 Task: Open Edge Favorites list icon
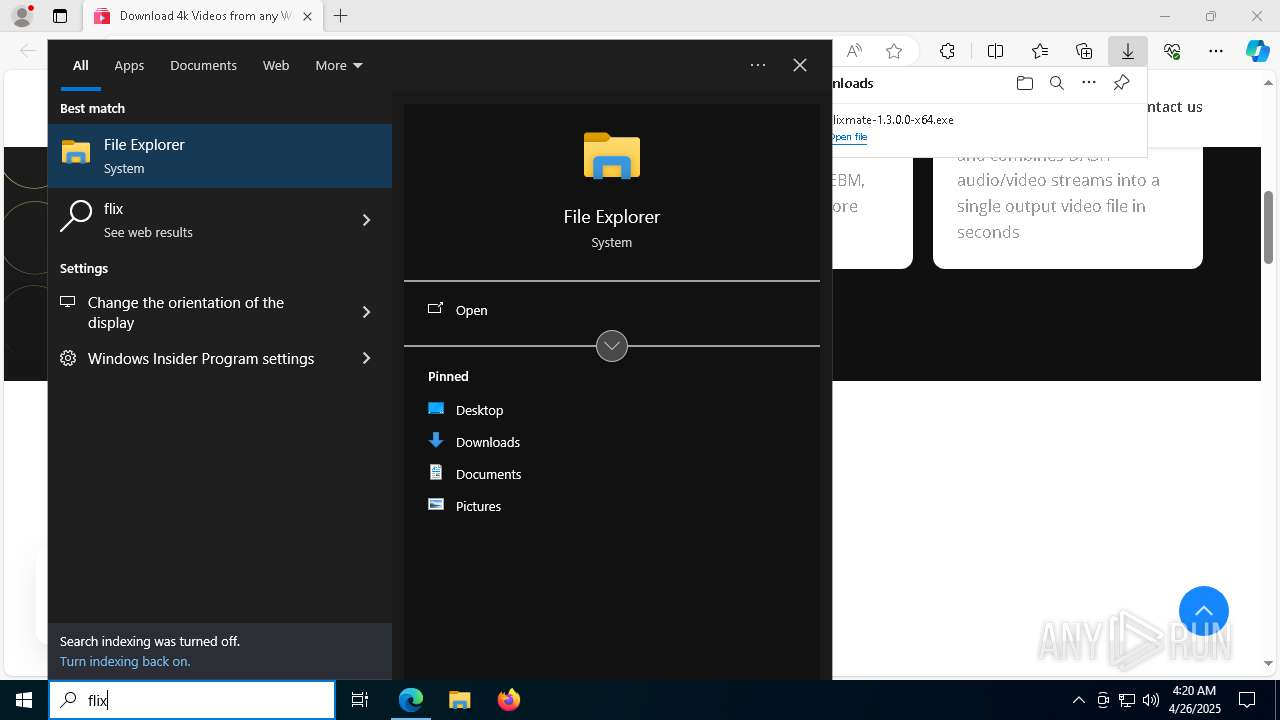1040,51
